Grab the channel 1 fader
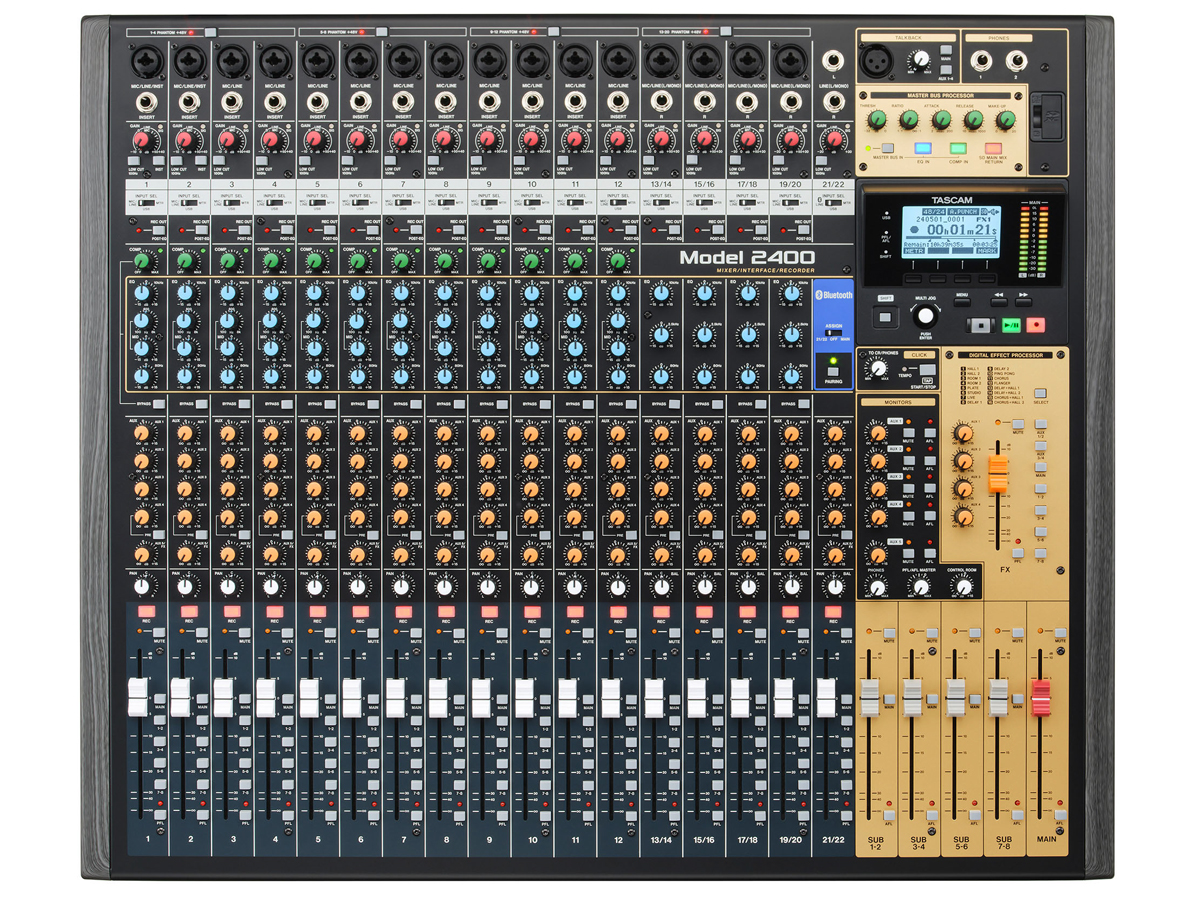The image size is (1200, 900). [x=138, y=697]
